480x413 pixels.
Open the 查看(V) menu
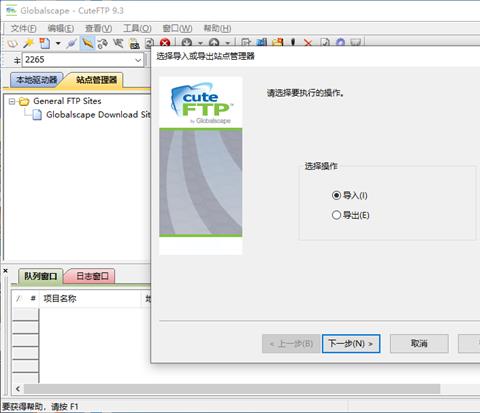click(98, 28)
